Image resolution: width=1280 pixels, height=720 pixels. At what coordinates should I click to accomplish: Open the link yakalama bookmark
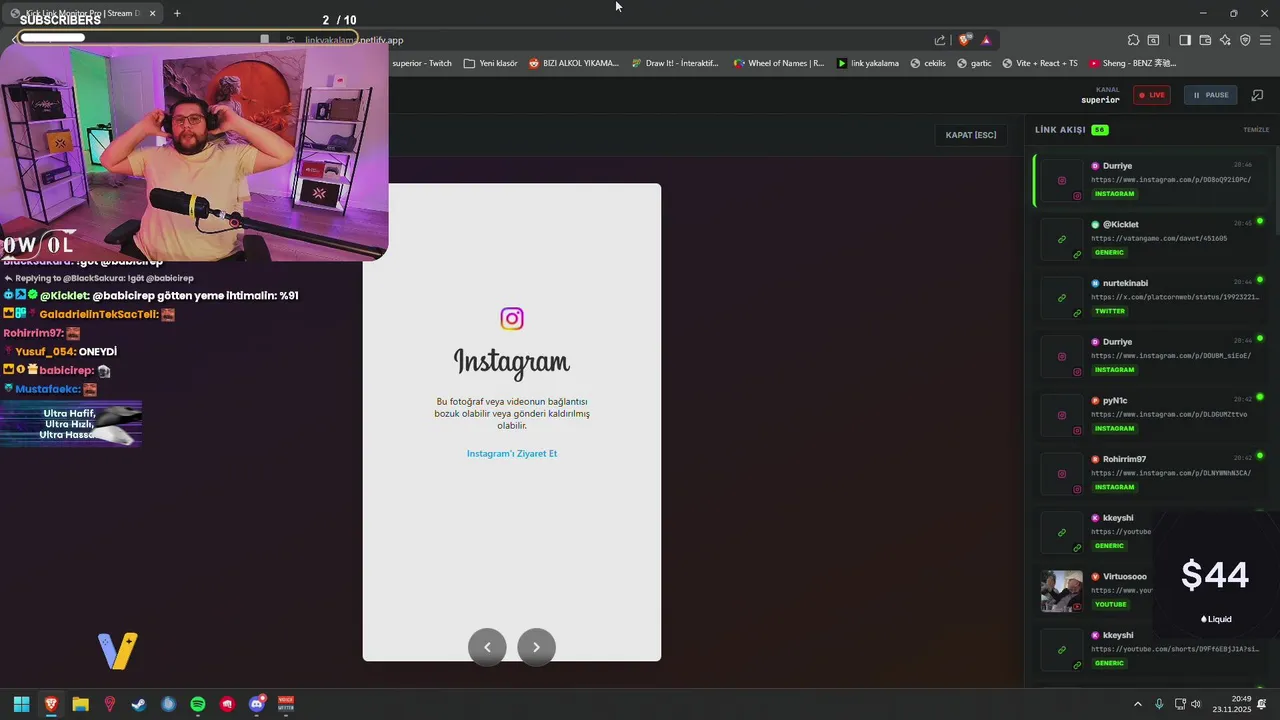[868, 63]
